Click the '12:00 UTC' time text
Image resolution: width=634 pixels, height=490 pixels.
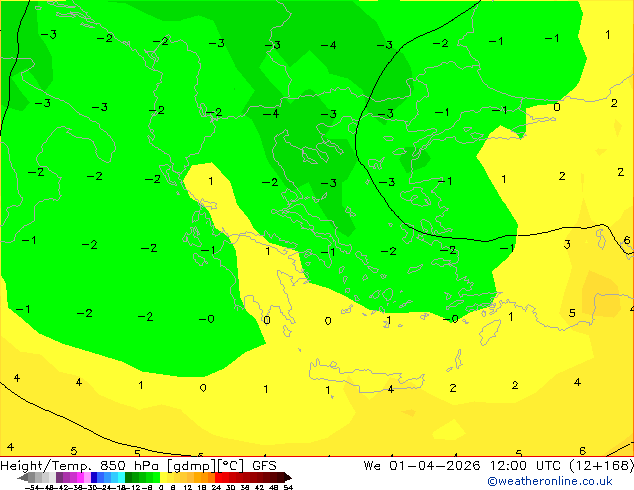525,466
